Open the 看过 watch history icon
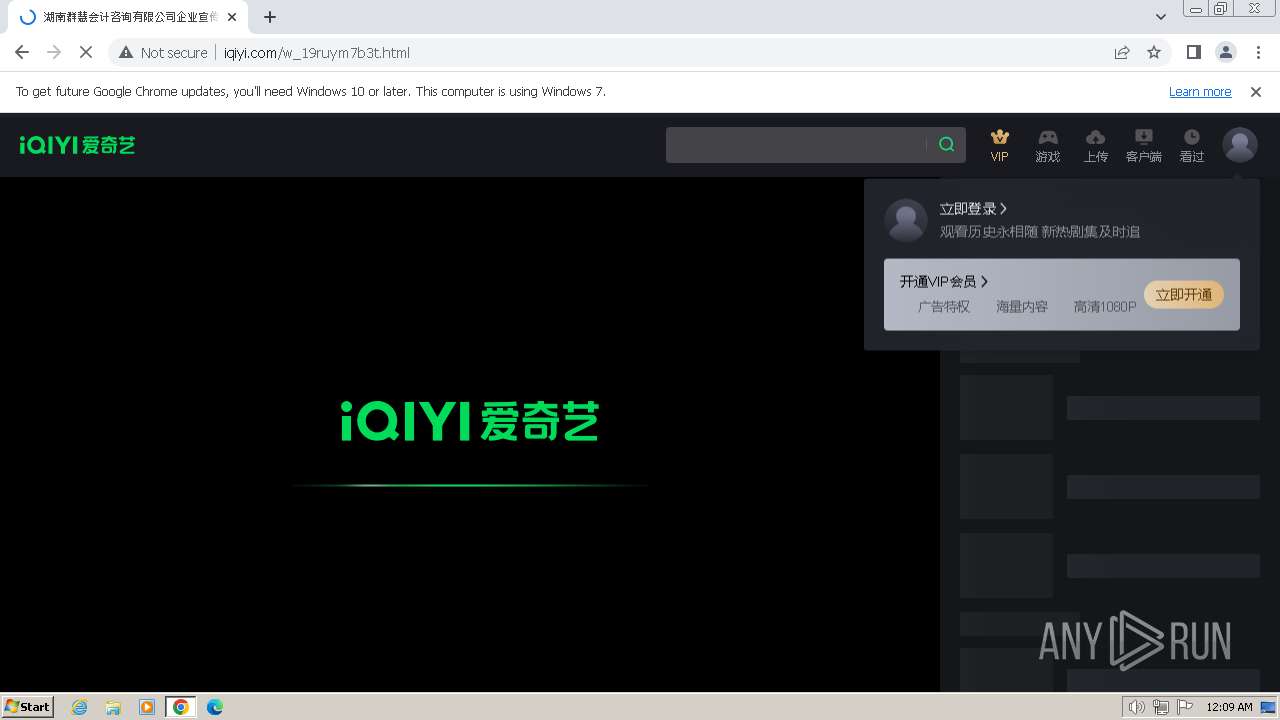This screenshot has width=1280, height=720. point(1192,145)
